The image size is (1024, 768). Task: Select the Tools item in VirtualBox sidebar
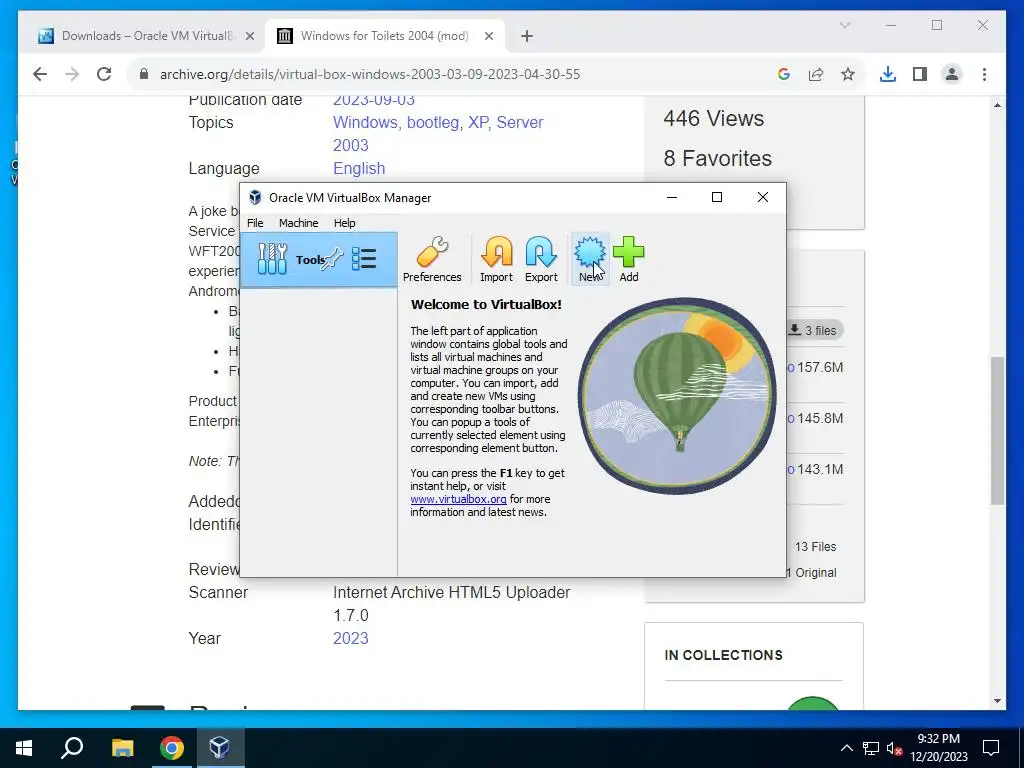click(x=318, y=259)
